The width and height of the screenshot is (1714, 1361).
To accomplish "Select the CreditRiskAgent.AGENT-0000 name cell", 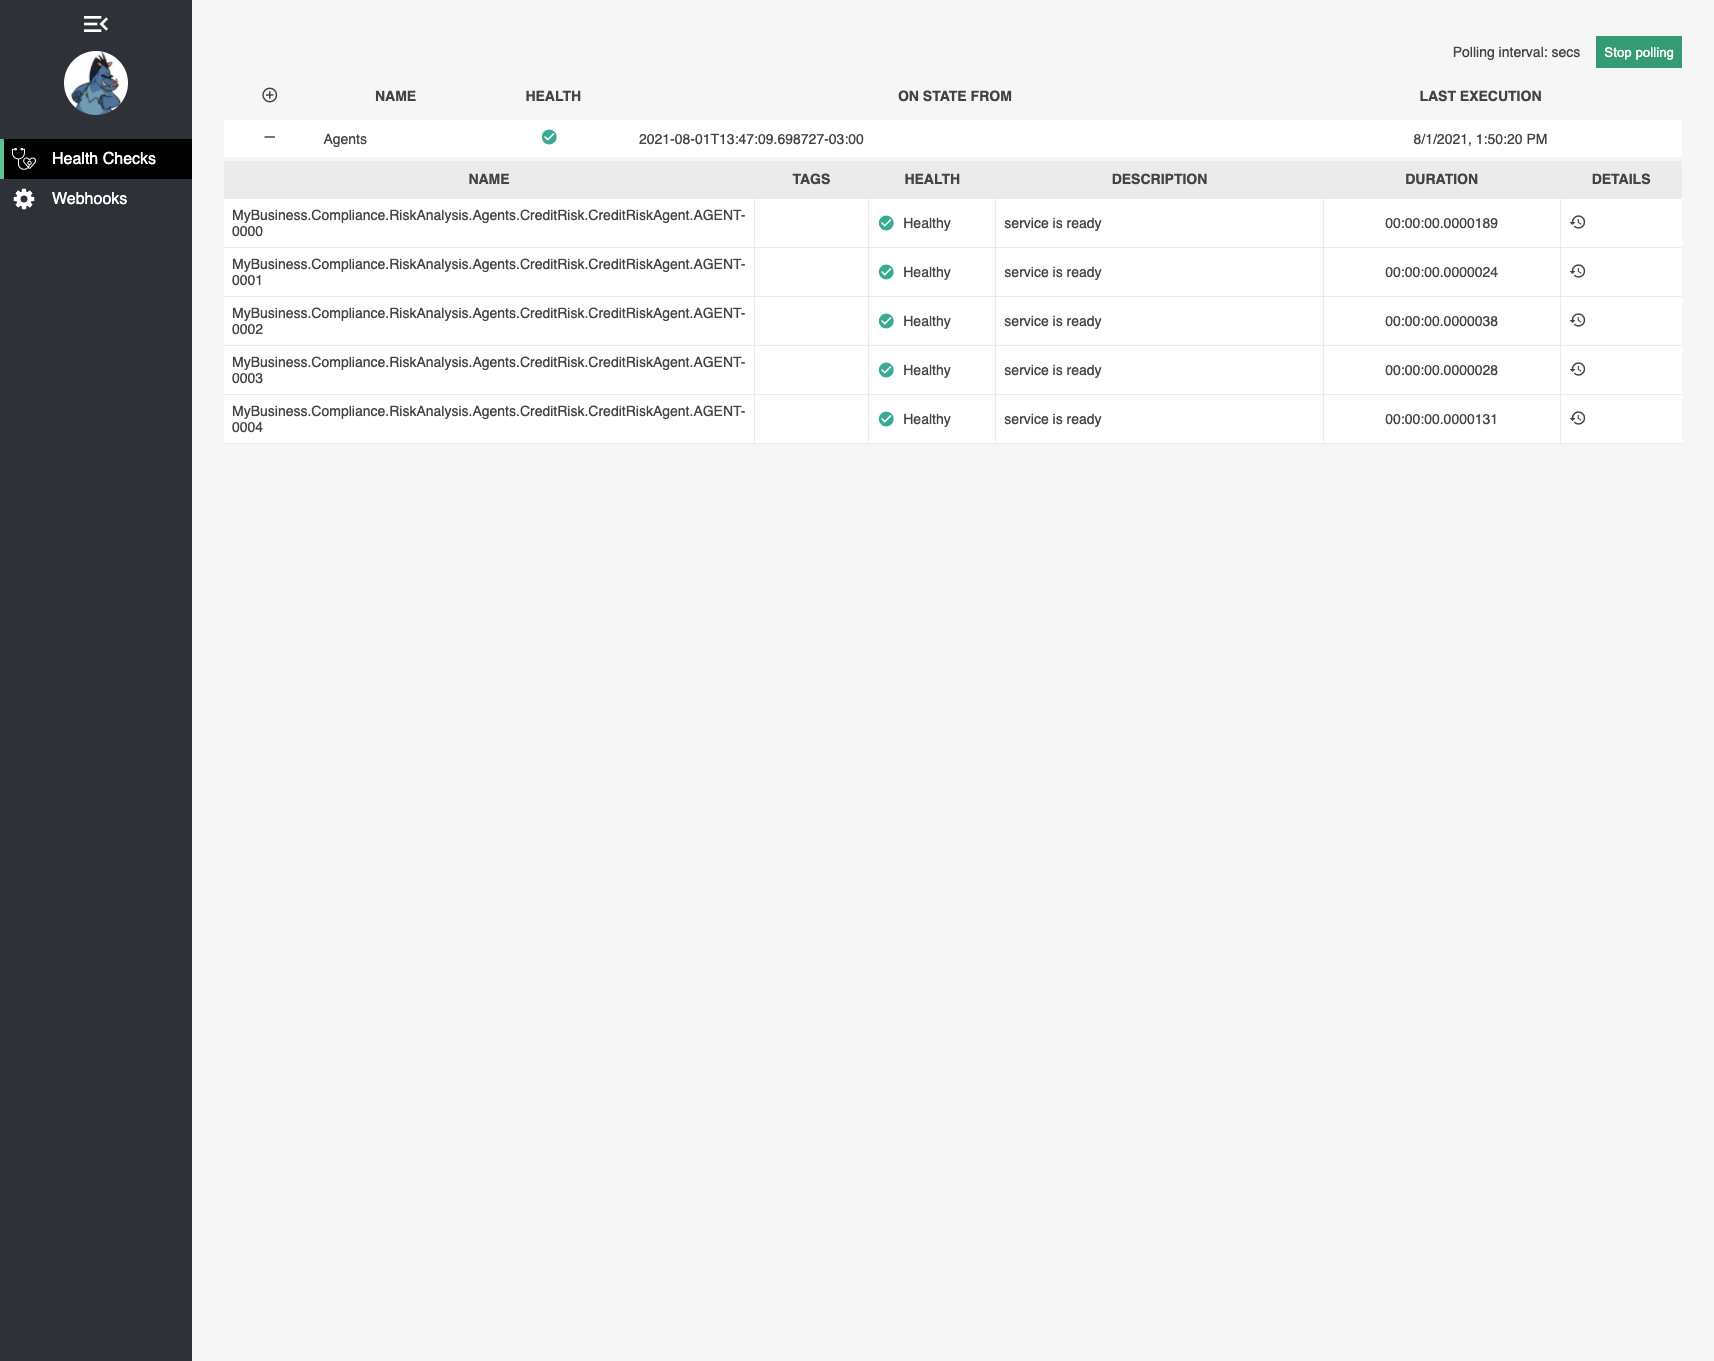I will [489, 223].
